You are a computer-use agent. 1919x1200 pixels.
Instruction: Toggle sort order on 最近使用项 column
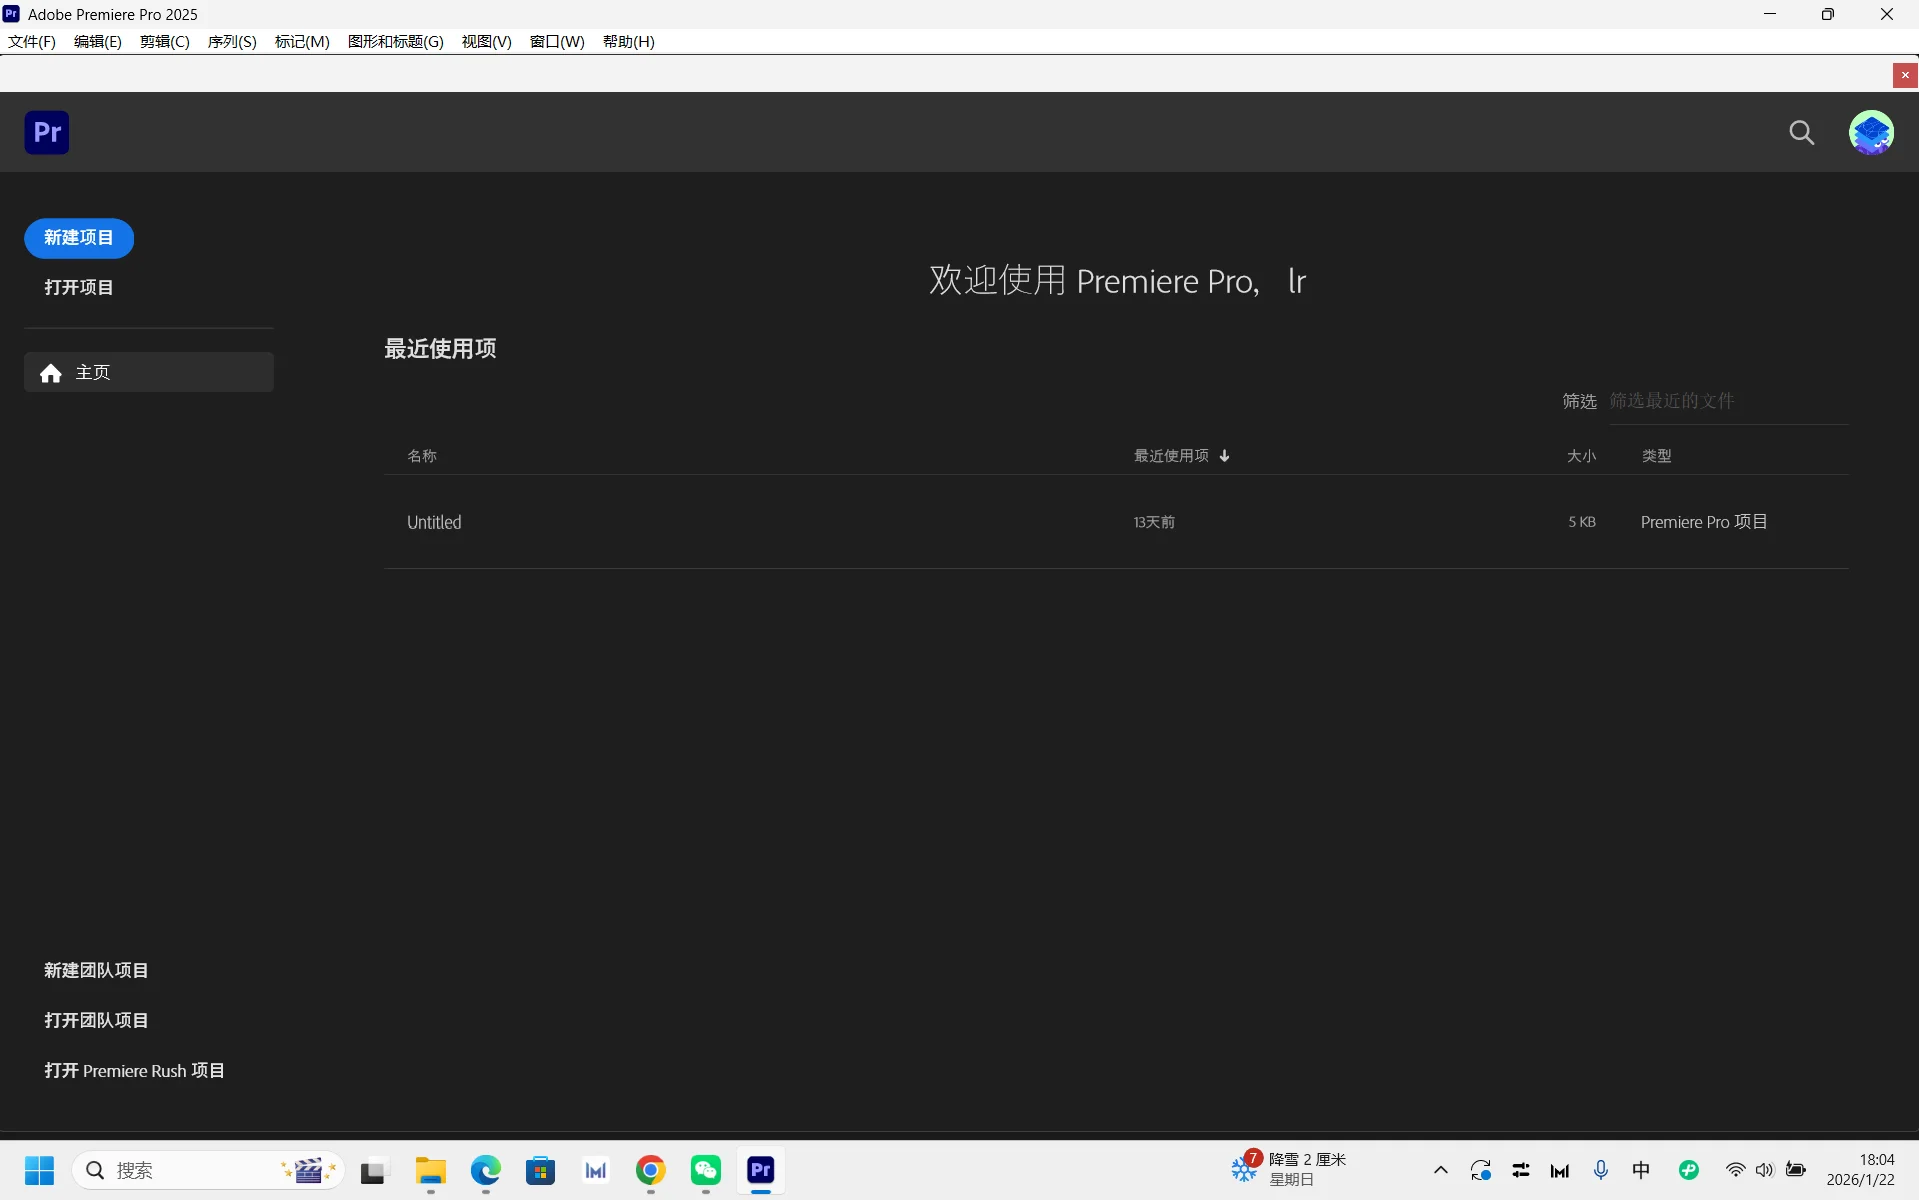pyautogui.click(x=1180, y=456)
